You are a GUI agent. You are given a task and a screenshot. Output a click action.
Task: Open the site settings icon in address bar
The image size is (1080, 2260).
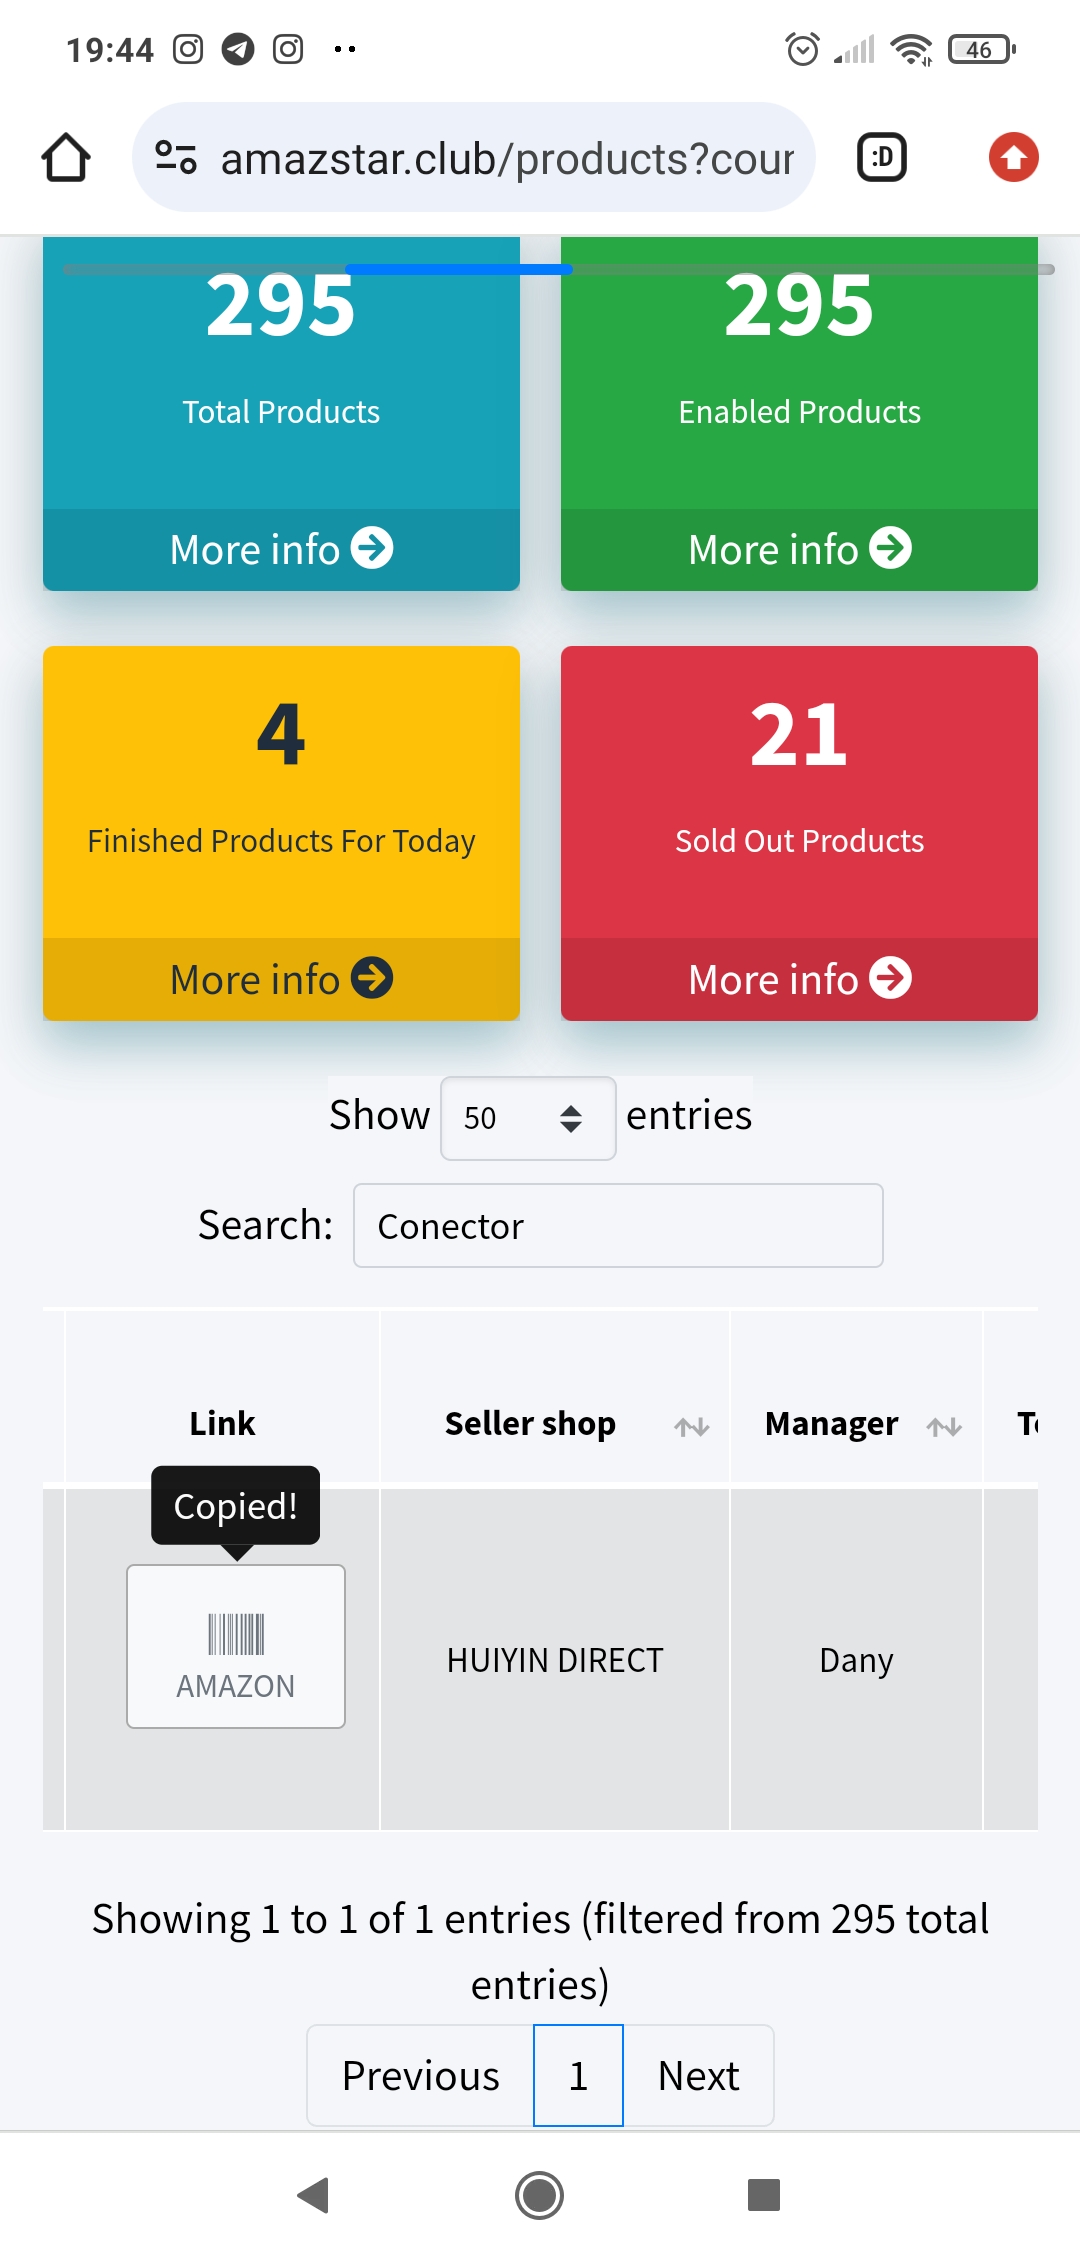point(176,158)
